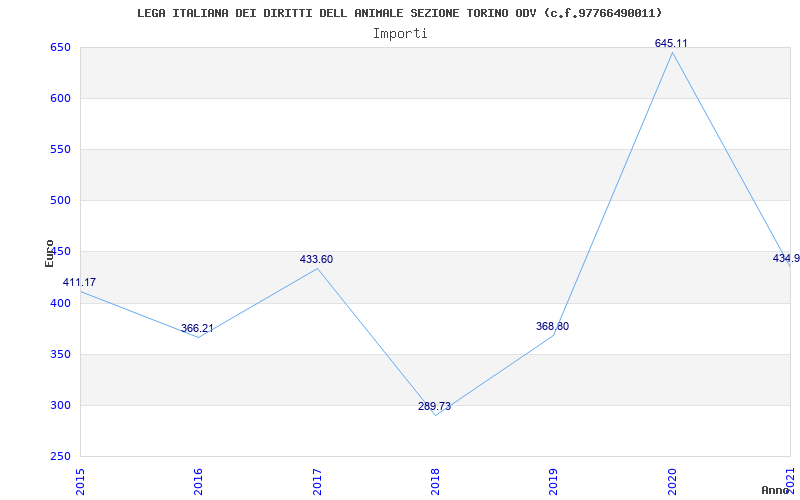This screenshot has width=800, height=500.
Task: Select the 2017 x-axis year label
Action: tap(317, 481)
